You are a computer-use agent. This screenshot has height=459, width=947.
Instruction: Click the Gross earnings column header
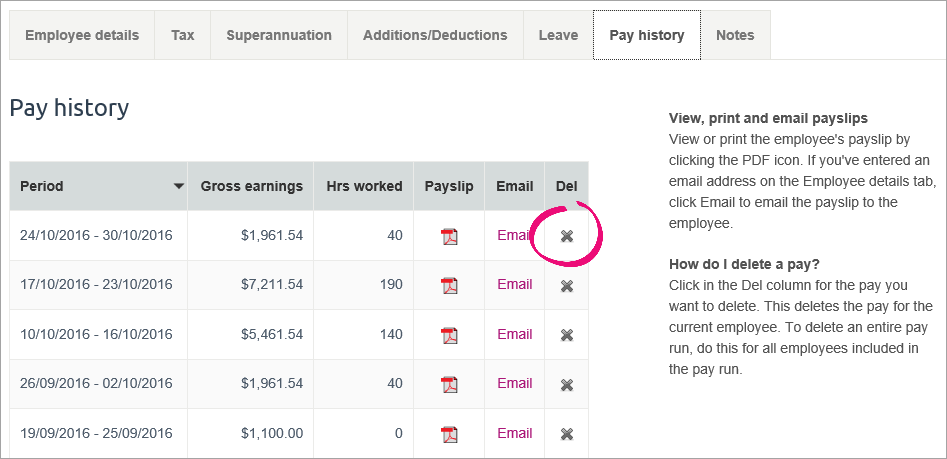[251, 186]
